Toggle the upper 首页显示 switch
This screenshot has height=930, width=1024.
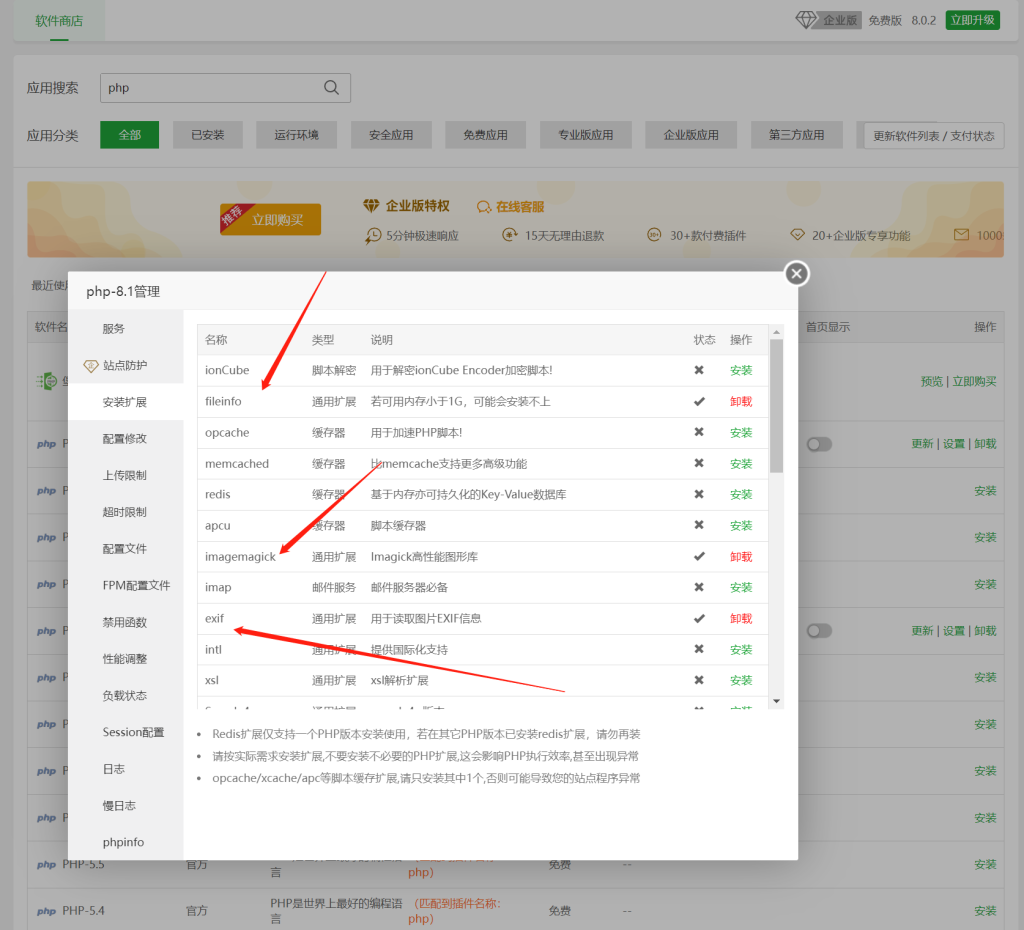[819, 443]
